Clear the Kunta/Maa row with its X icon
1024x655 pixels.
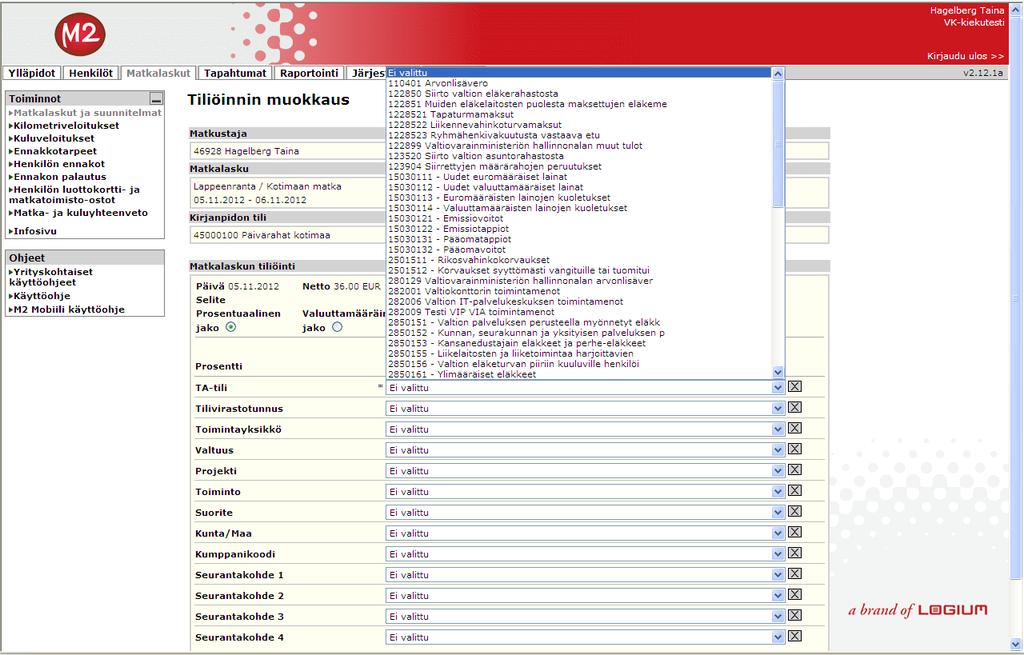point(795,532)
